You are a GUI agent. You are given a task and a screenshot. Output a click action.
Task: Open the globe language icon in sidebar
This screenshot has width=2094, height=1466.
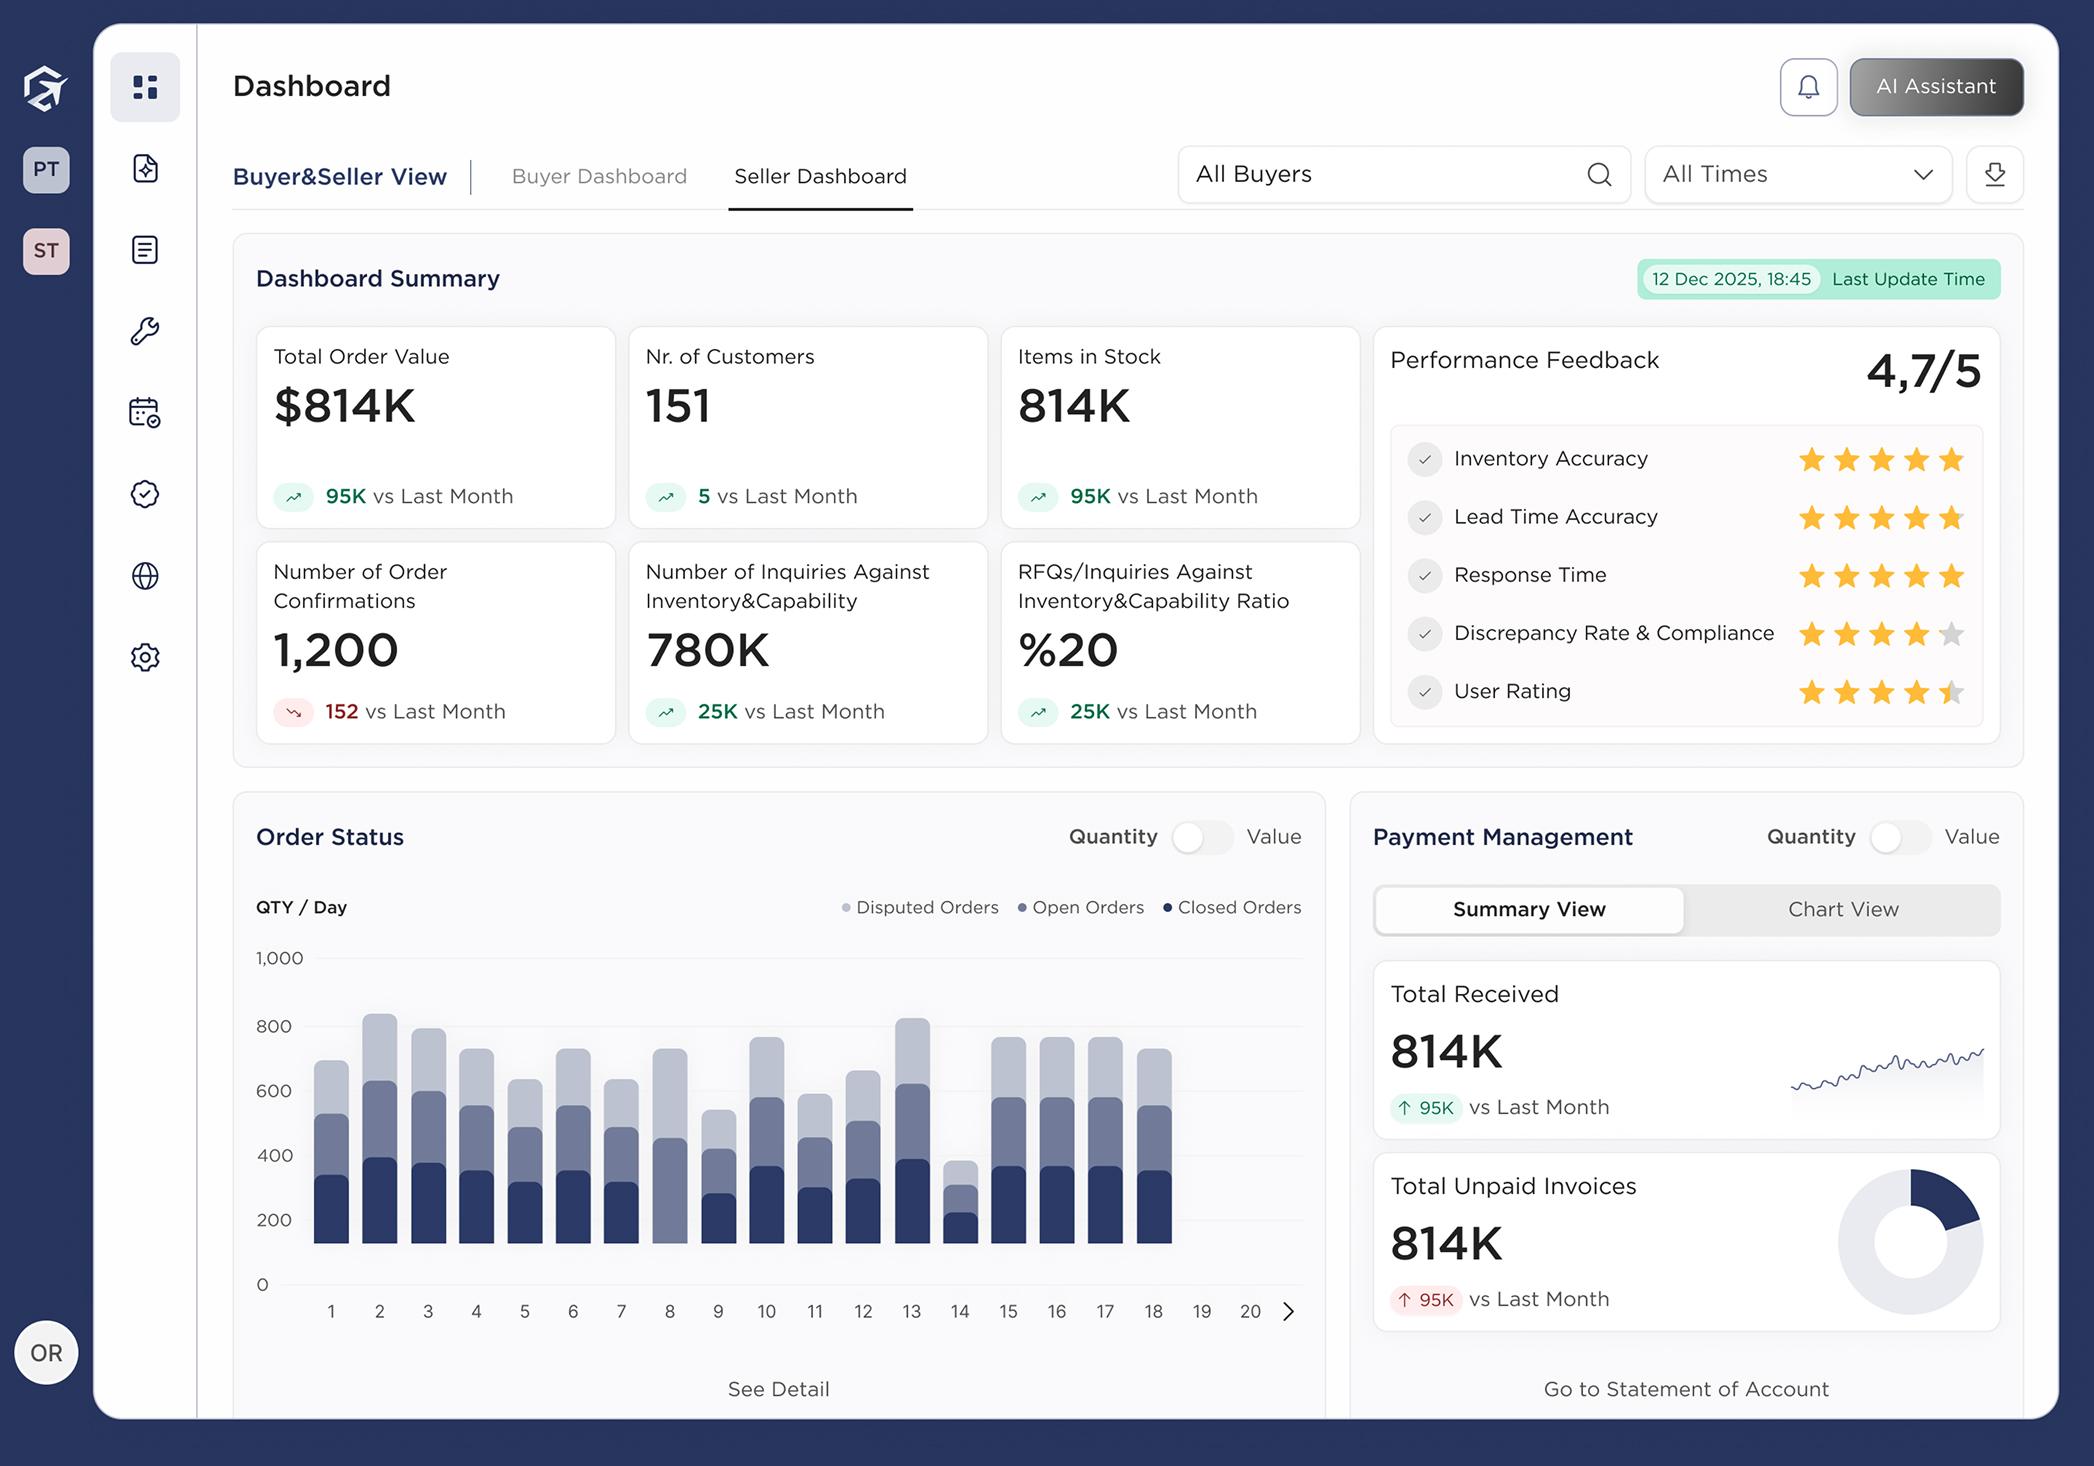coord(145,575)
